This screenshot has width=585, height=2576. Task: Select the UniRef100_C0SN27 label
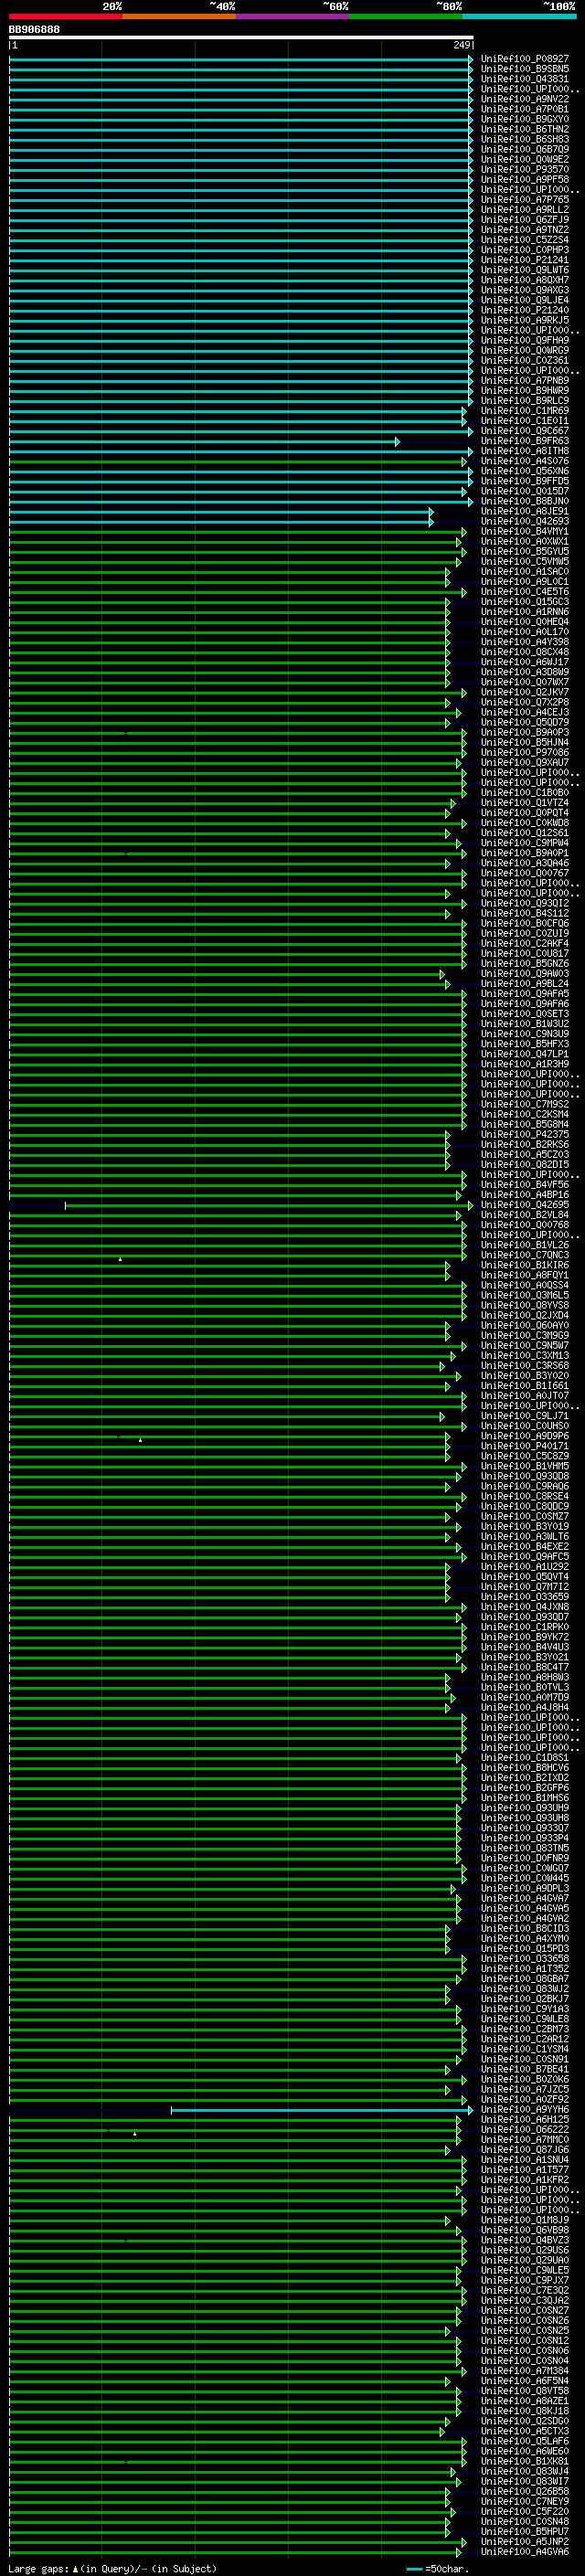tap(525, 2311)
